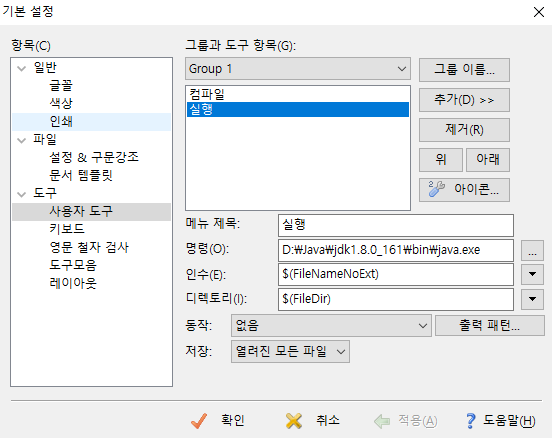Click the yellow X 취소 button

[313, 420]
